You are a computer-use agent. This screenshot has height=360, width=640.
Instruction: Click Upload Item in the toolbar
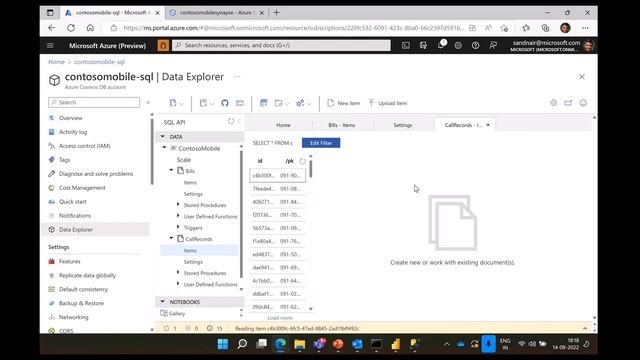click(388, 103)
